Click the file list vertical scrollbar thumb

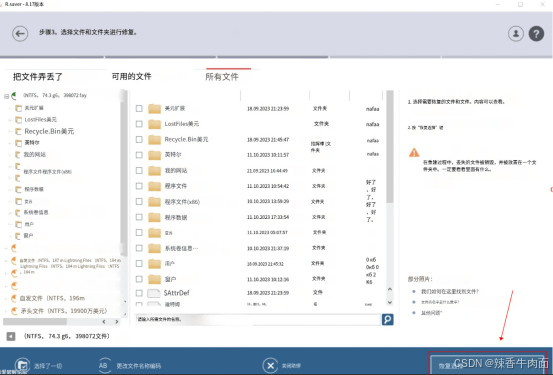point(390,146)
